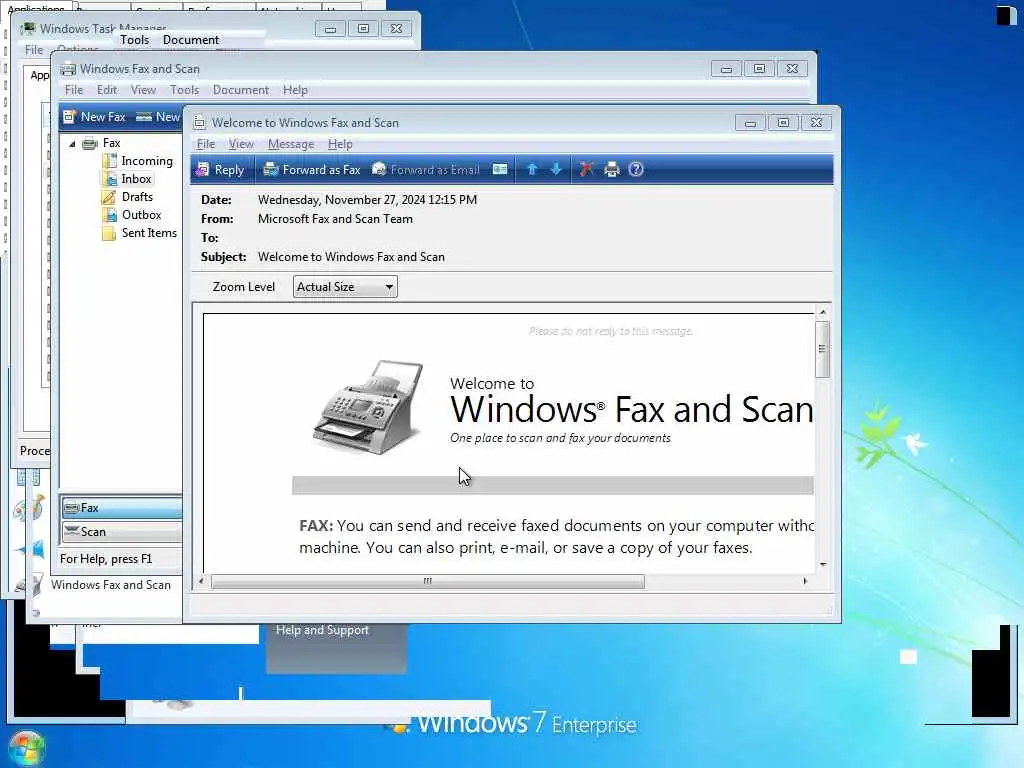Viewport: 1024px width, 768px height.
Task: Open File menu in the welcome message window
Action: (206, 144)
